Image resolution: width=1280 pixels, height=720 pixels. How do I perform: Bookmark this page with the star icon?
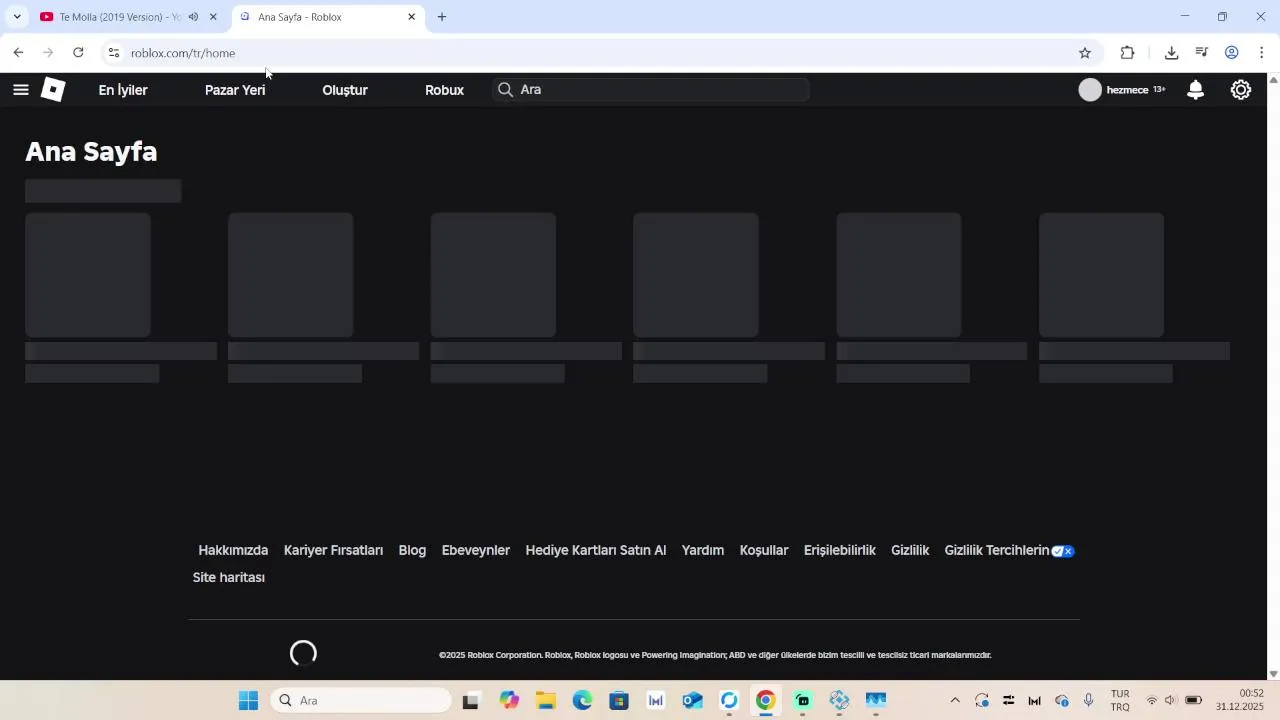[x=1085, y=53]
